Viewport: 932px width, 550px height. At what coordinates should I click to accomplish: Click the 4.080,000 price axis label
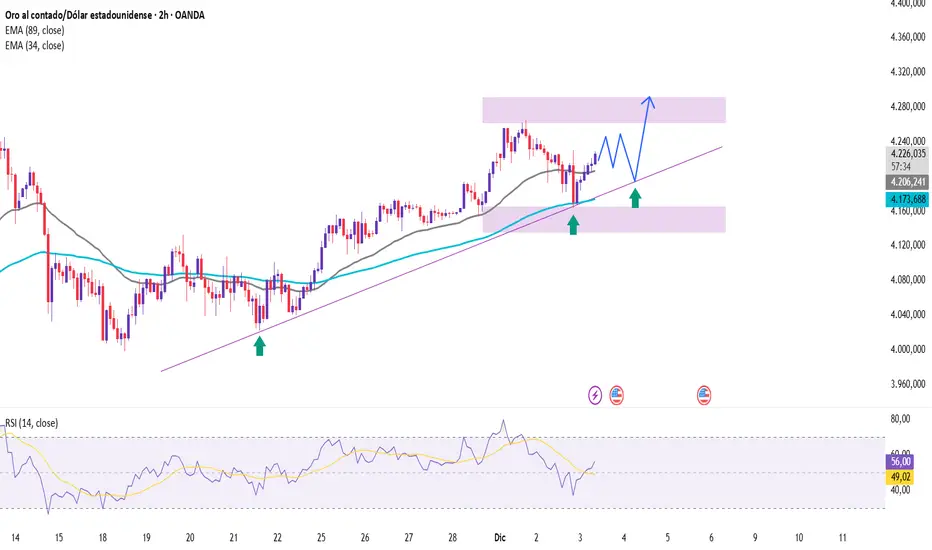click(908, 279)
